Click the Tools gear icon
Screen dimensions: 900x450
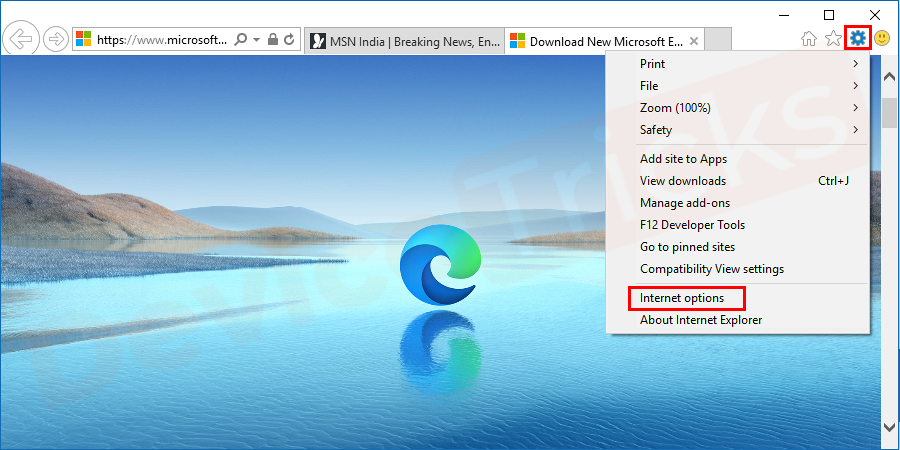pos(858,38)
